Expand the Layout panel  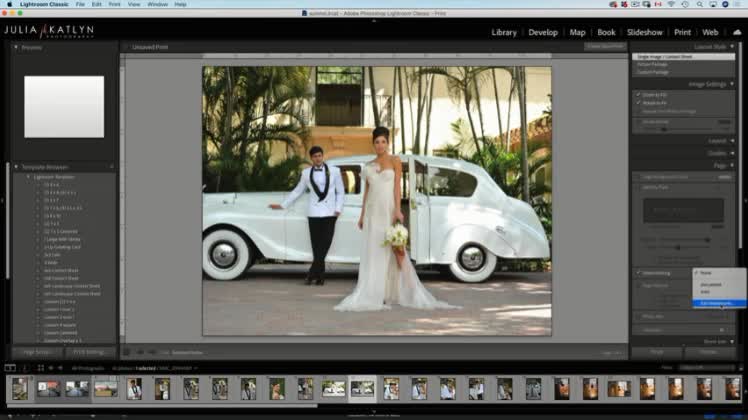tap(732, 141)
